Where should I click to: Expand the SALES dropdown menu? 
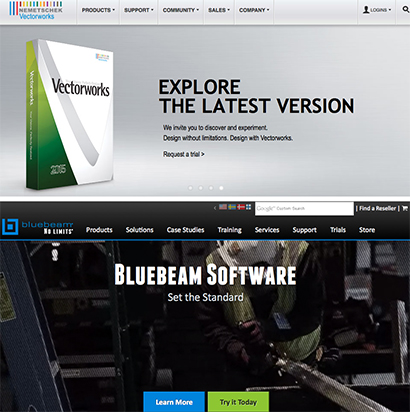point(219,10)
